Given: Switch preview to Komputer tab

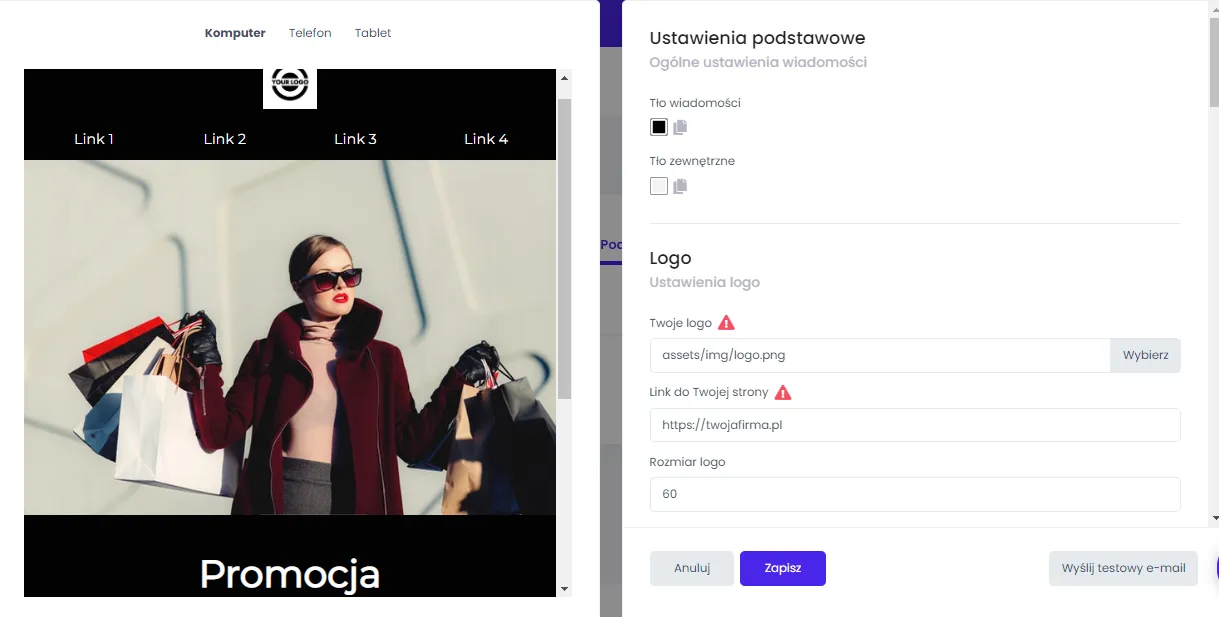Looking at the screenshot, I should [235, 33].
